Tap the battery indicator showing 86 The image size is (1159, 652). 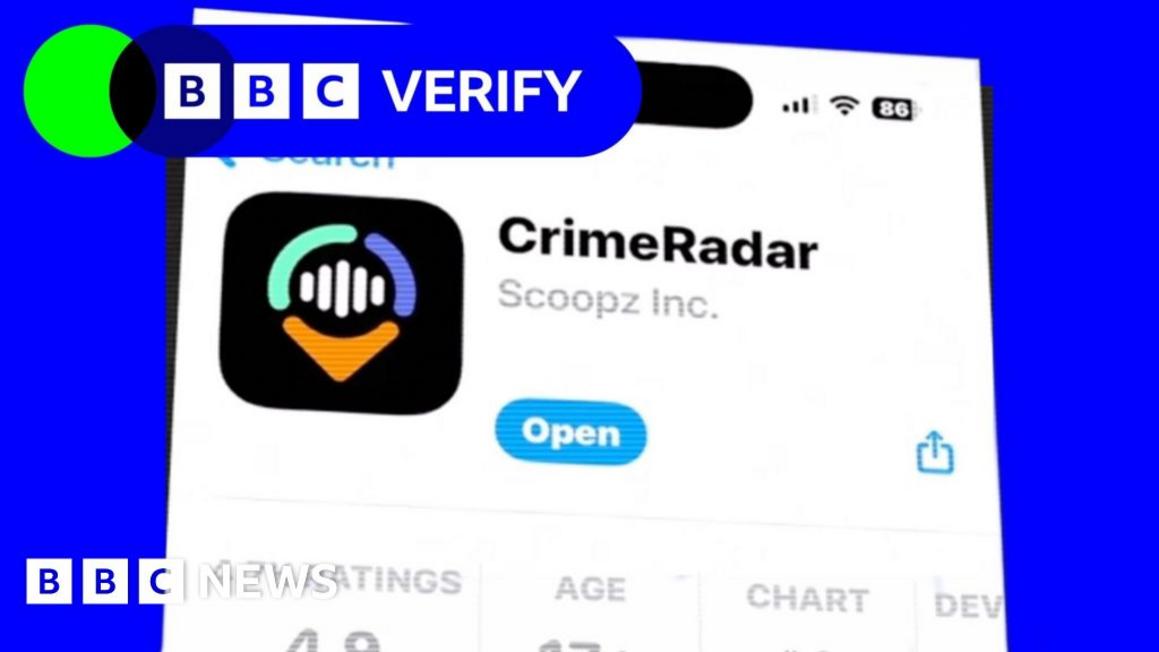click(x=895, y=109)
